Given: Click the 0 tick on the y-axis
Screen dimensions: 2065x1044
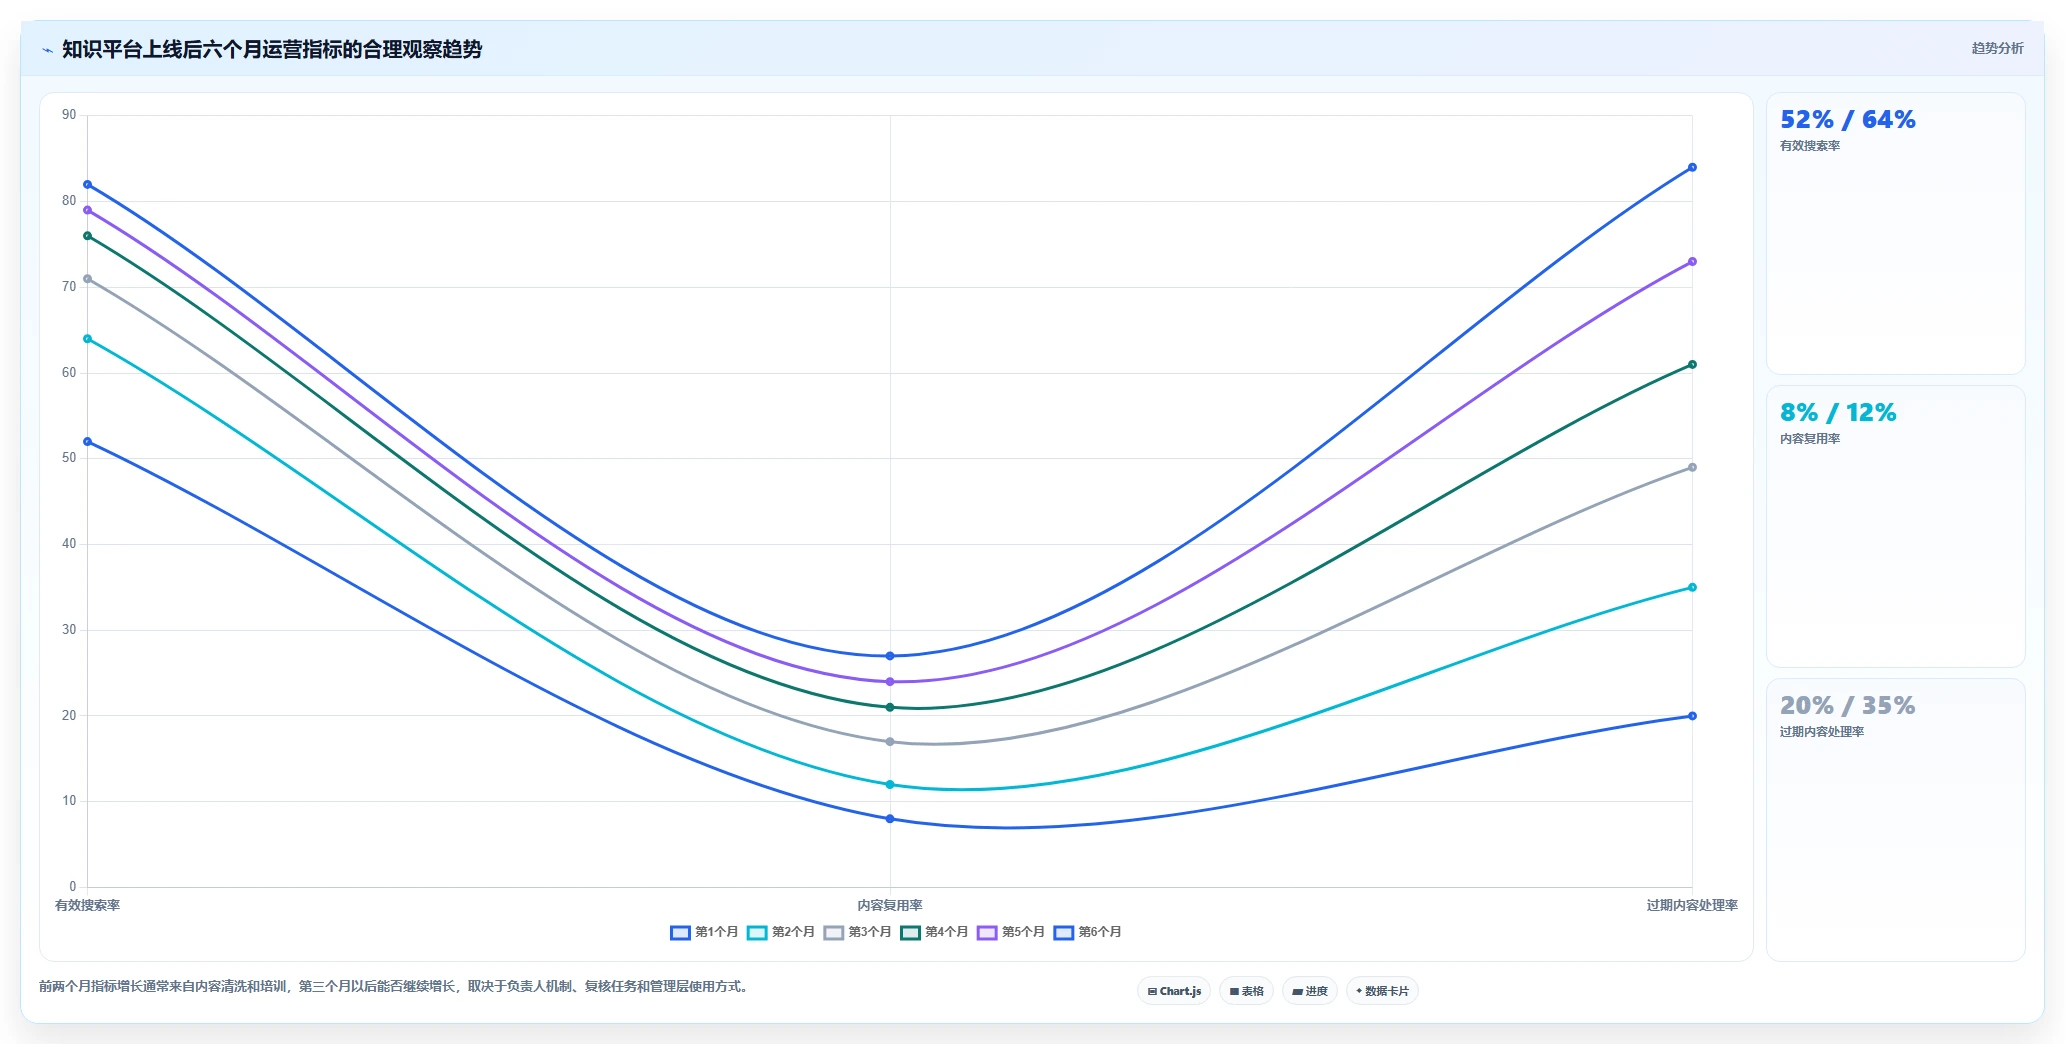Looking at the screenshot, I should click(x=72, y=886).
